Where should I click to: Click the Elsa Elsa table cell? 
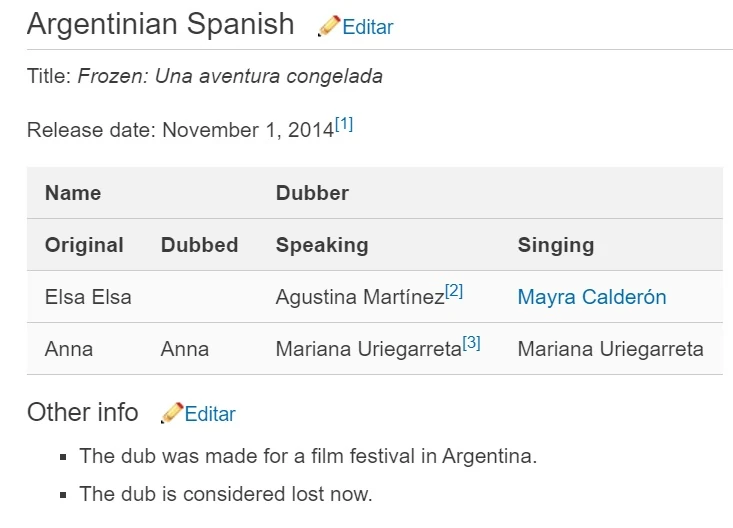click(88, 297)
